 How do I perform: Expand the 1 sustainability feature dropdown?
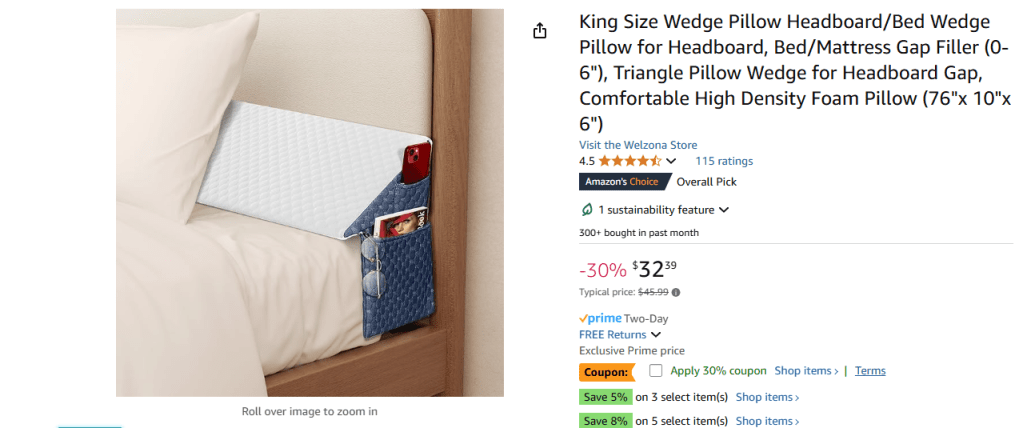tap(723, 210)
